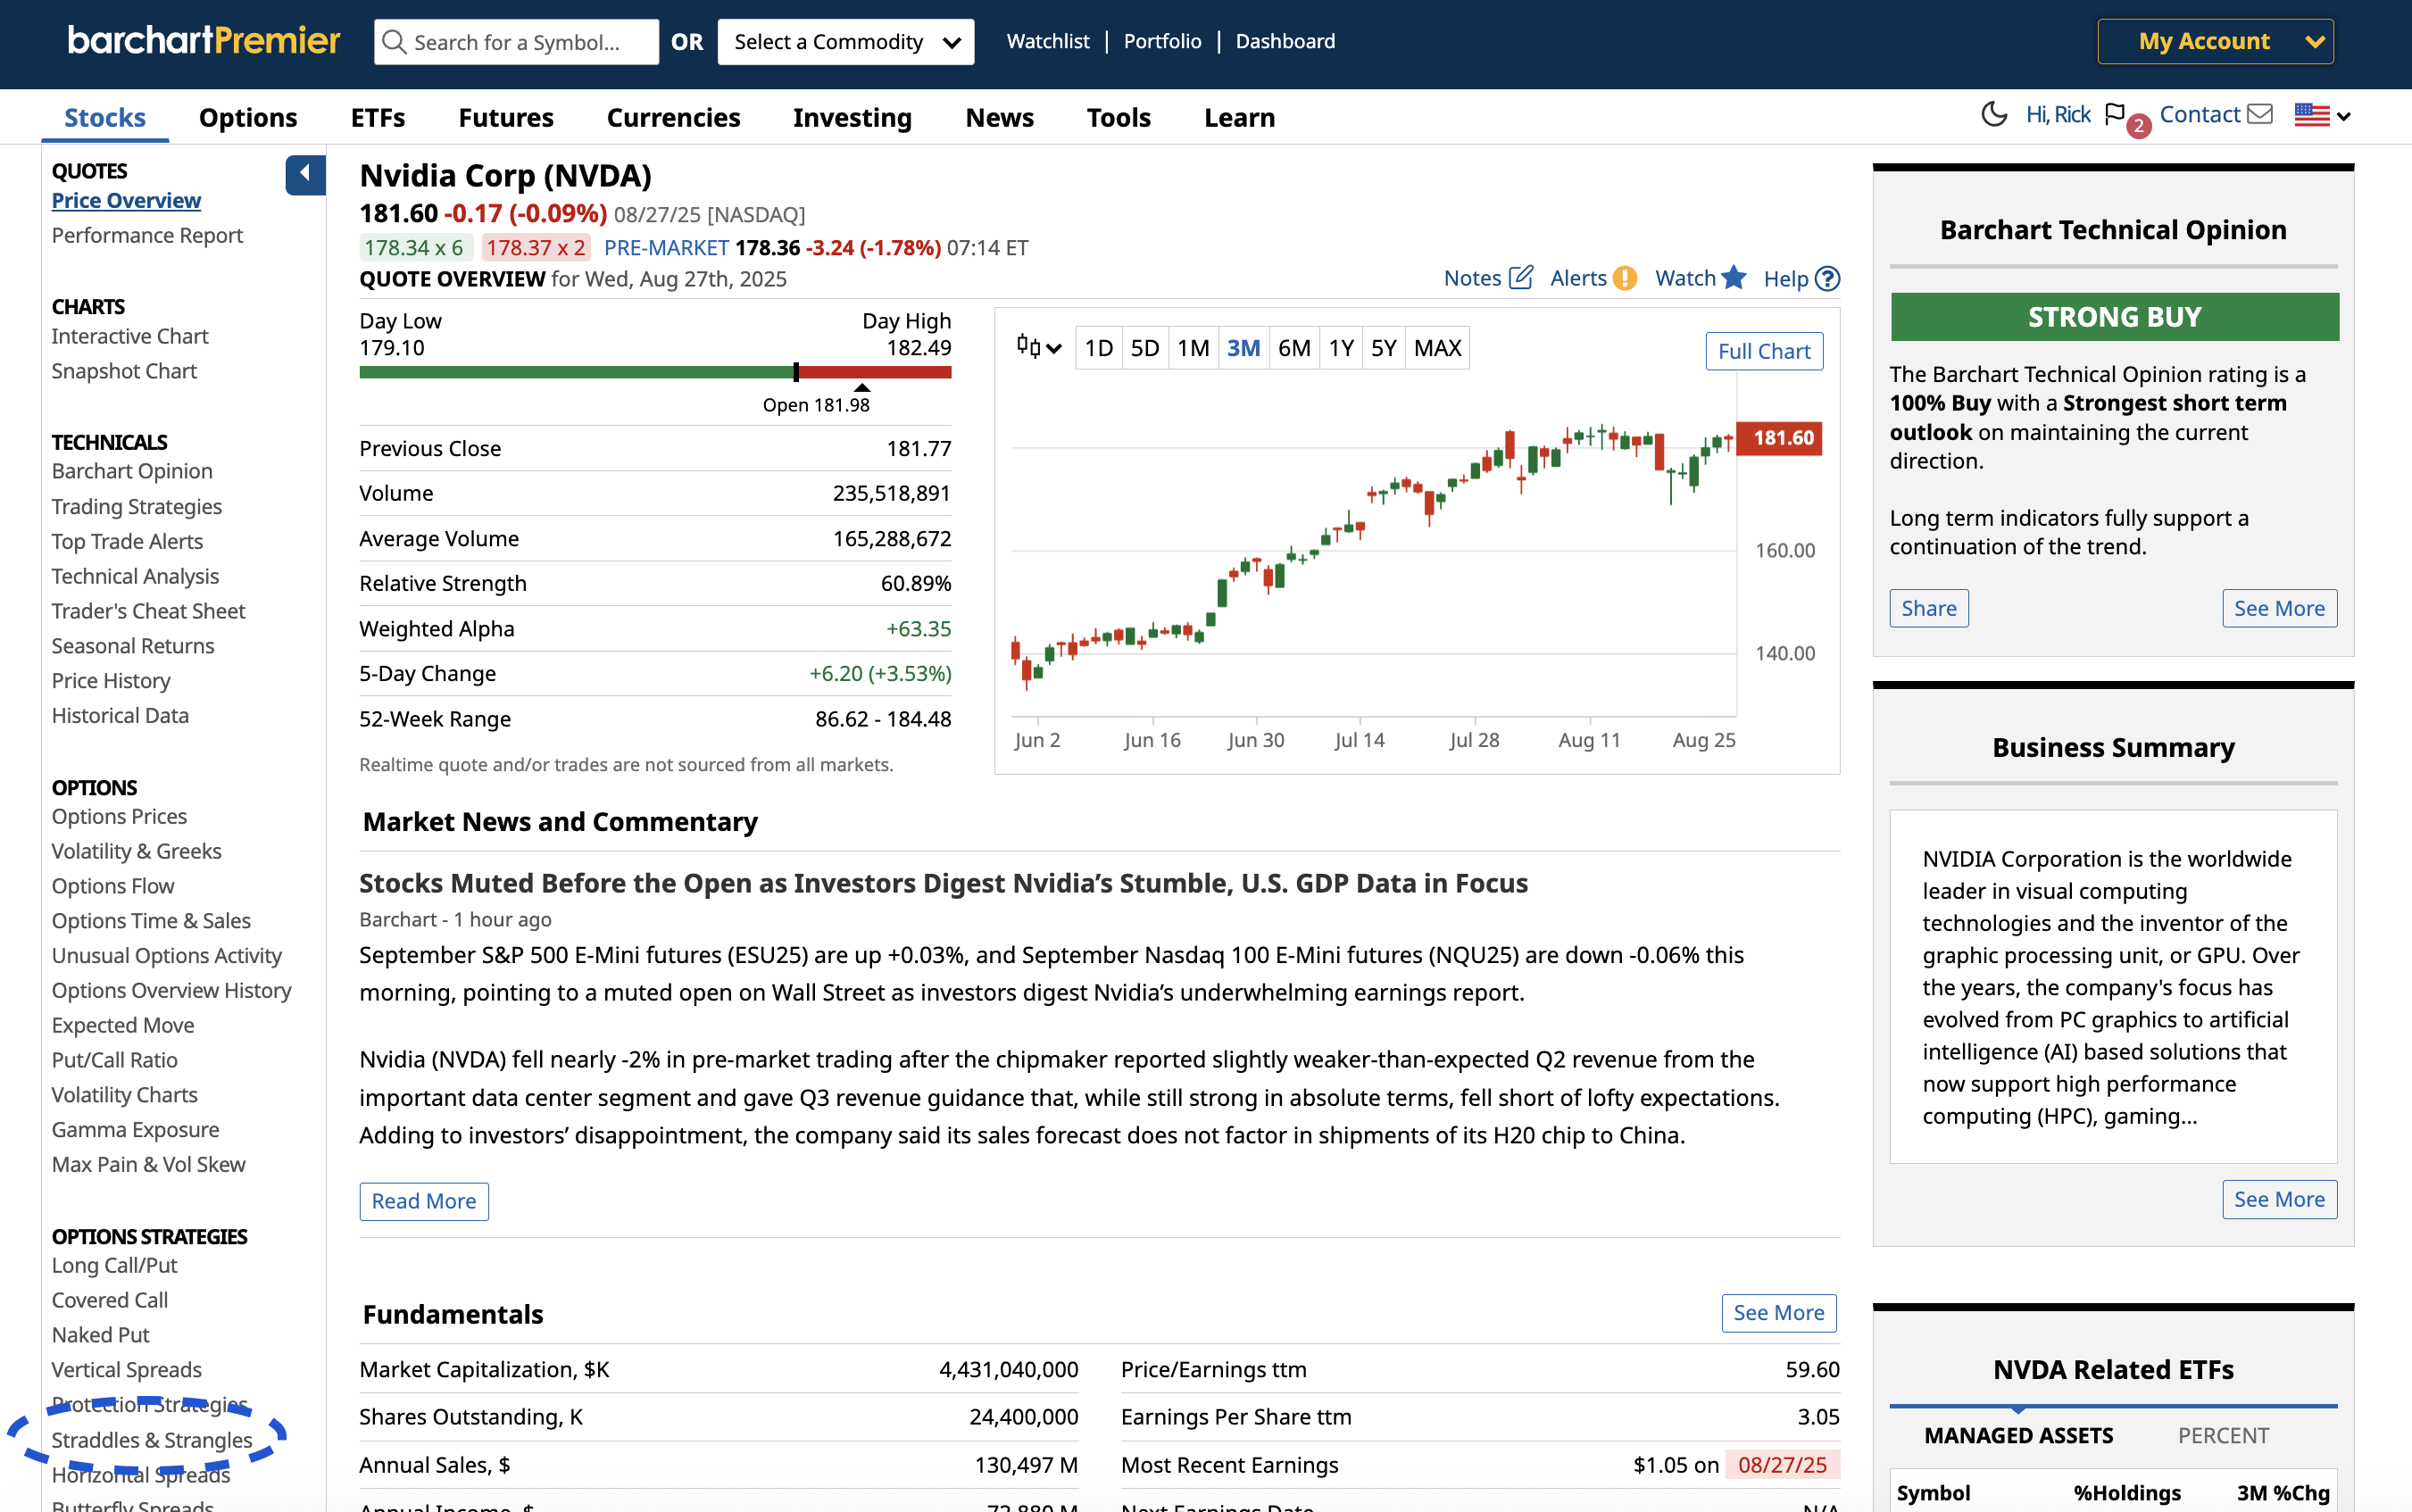The width and height of the screenshot is (2412, 1512).
Task: Open Notes pencil icon
Action: coord(1520,278)
